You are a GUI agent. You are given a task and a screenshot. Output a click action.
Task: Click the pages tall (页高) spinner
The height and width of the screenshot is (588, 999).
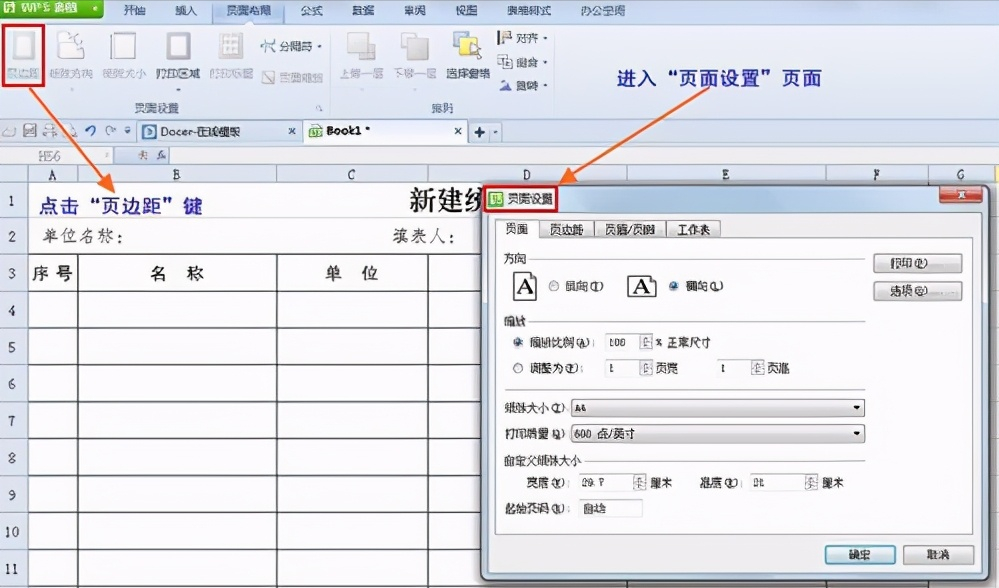click(758, 368)
